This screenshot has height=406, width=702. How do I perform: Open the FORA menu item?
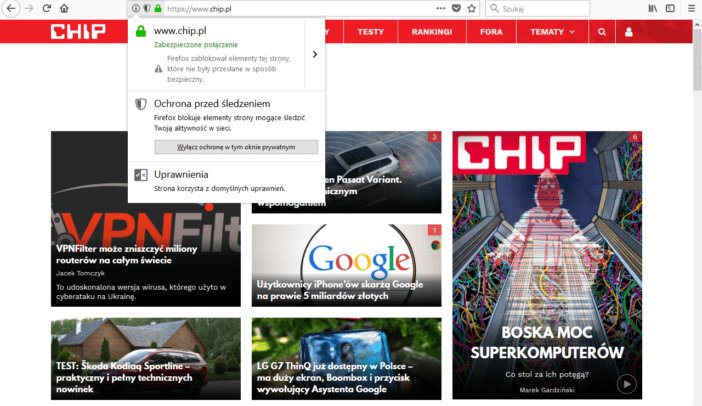tap(491, 32)
